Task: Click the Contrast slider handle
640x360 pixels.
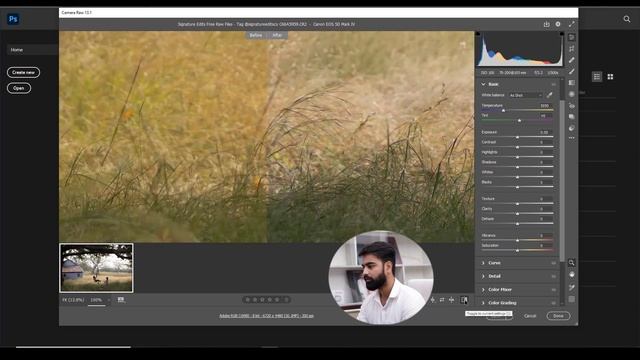Action: point(518,147)
